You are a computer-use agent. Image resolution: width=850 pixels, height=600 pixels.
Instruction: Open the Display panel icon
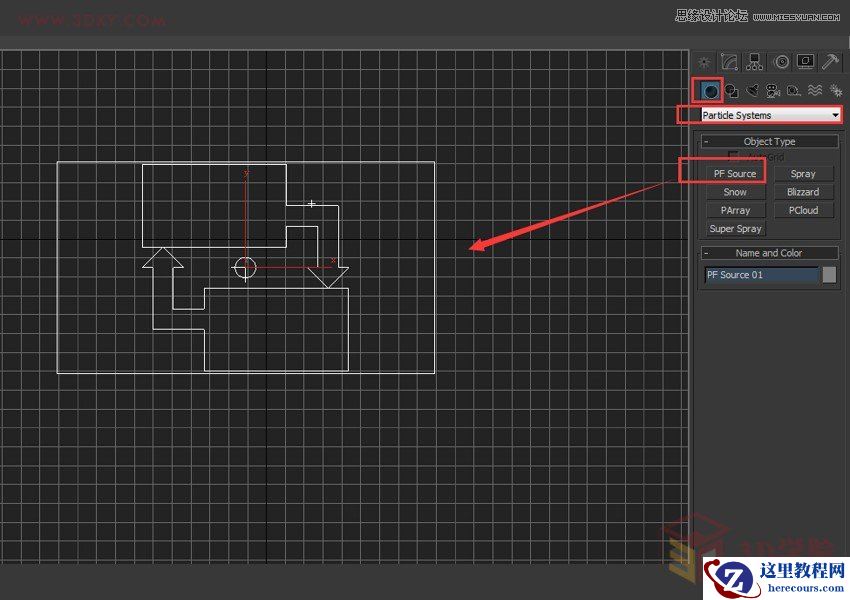click(804, 61)
